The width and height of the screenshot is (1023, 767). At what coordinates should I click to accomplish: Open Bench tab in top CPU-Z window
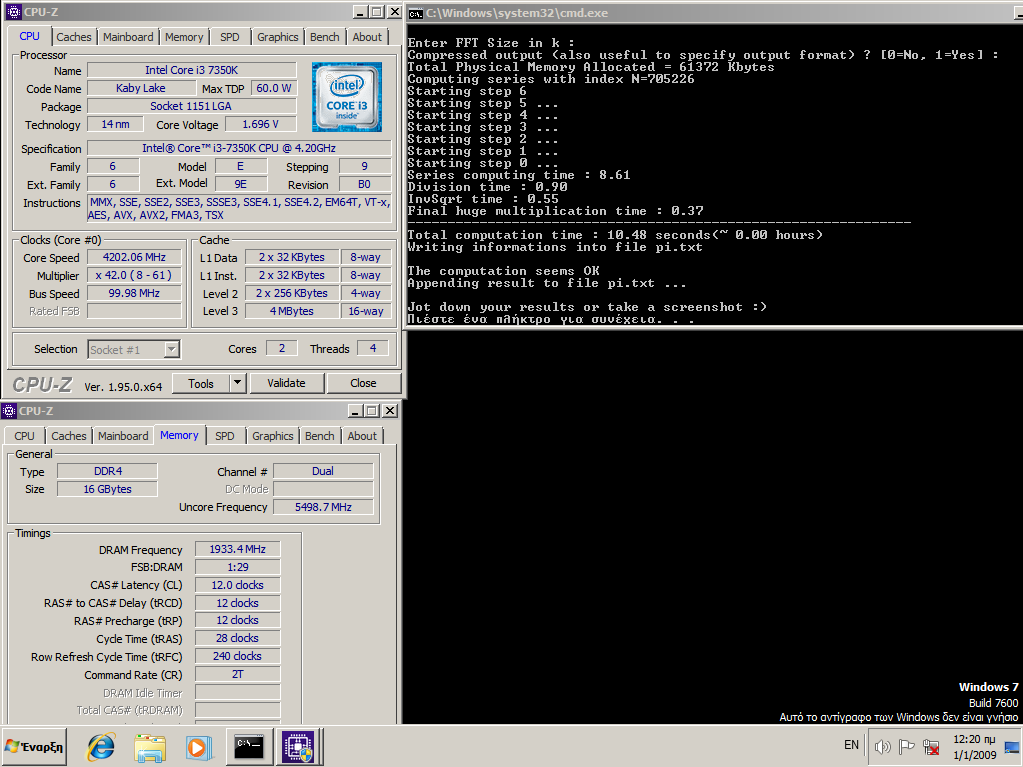tap(324, 37)
